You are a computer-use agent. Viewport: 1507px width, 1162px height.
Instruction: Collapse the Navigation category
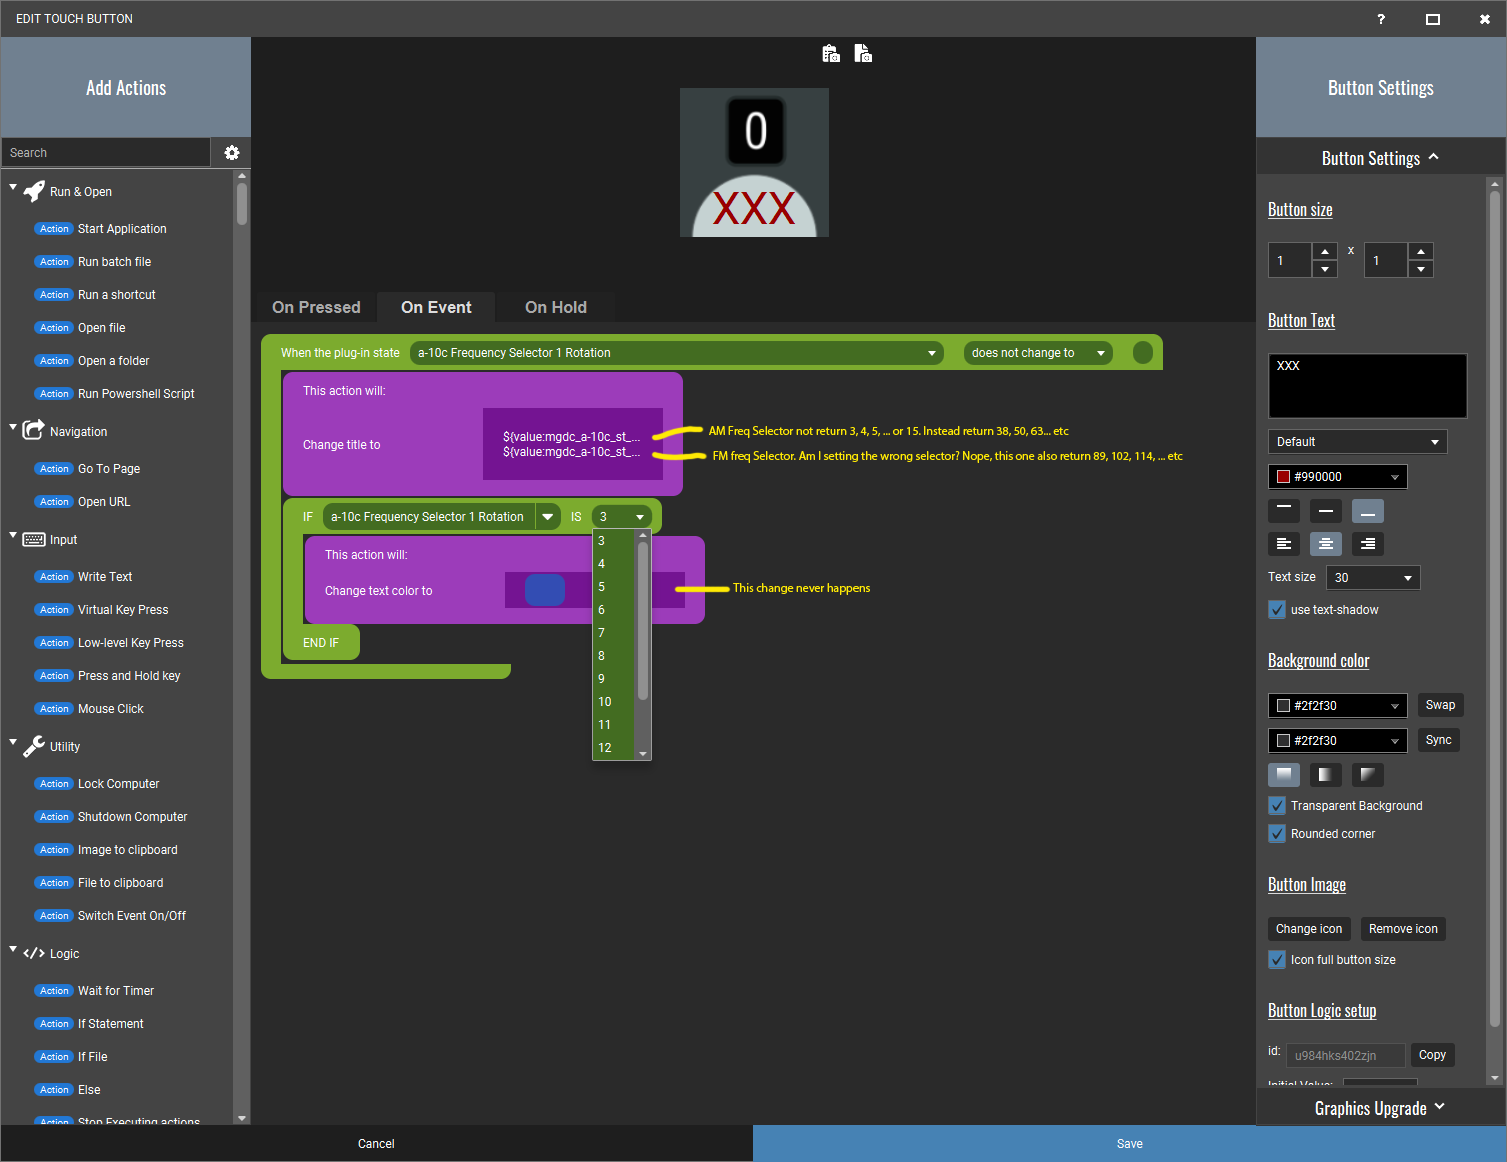tap(13, 427)
